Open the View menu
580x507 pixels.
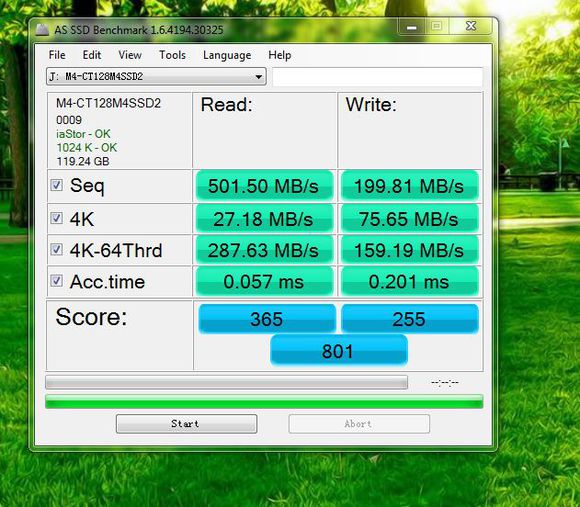(x=130, y=55)
